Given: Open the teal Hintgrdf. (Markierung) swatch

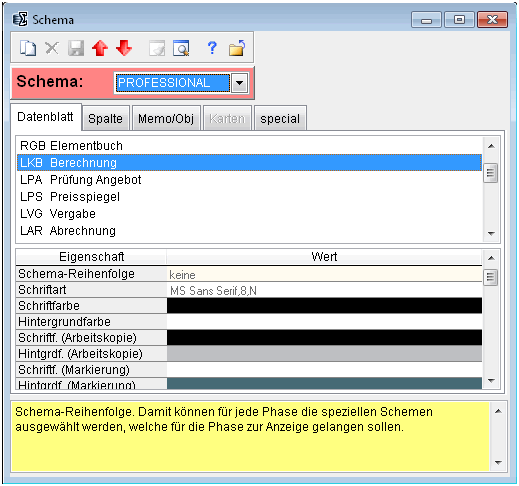Looking at the screenshot, I should (x=324, y=383).
